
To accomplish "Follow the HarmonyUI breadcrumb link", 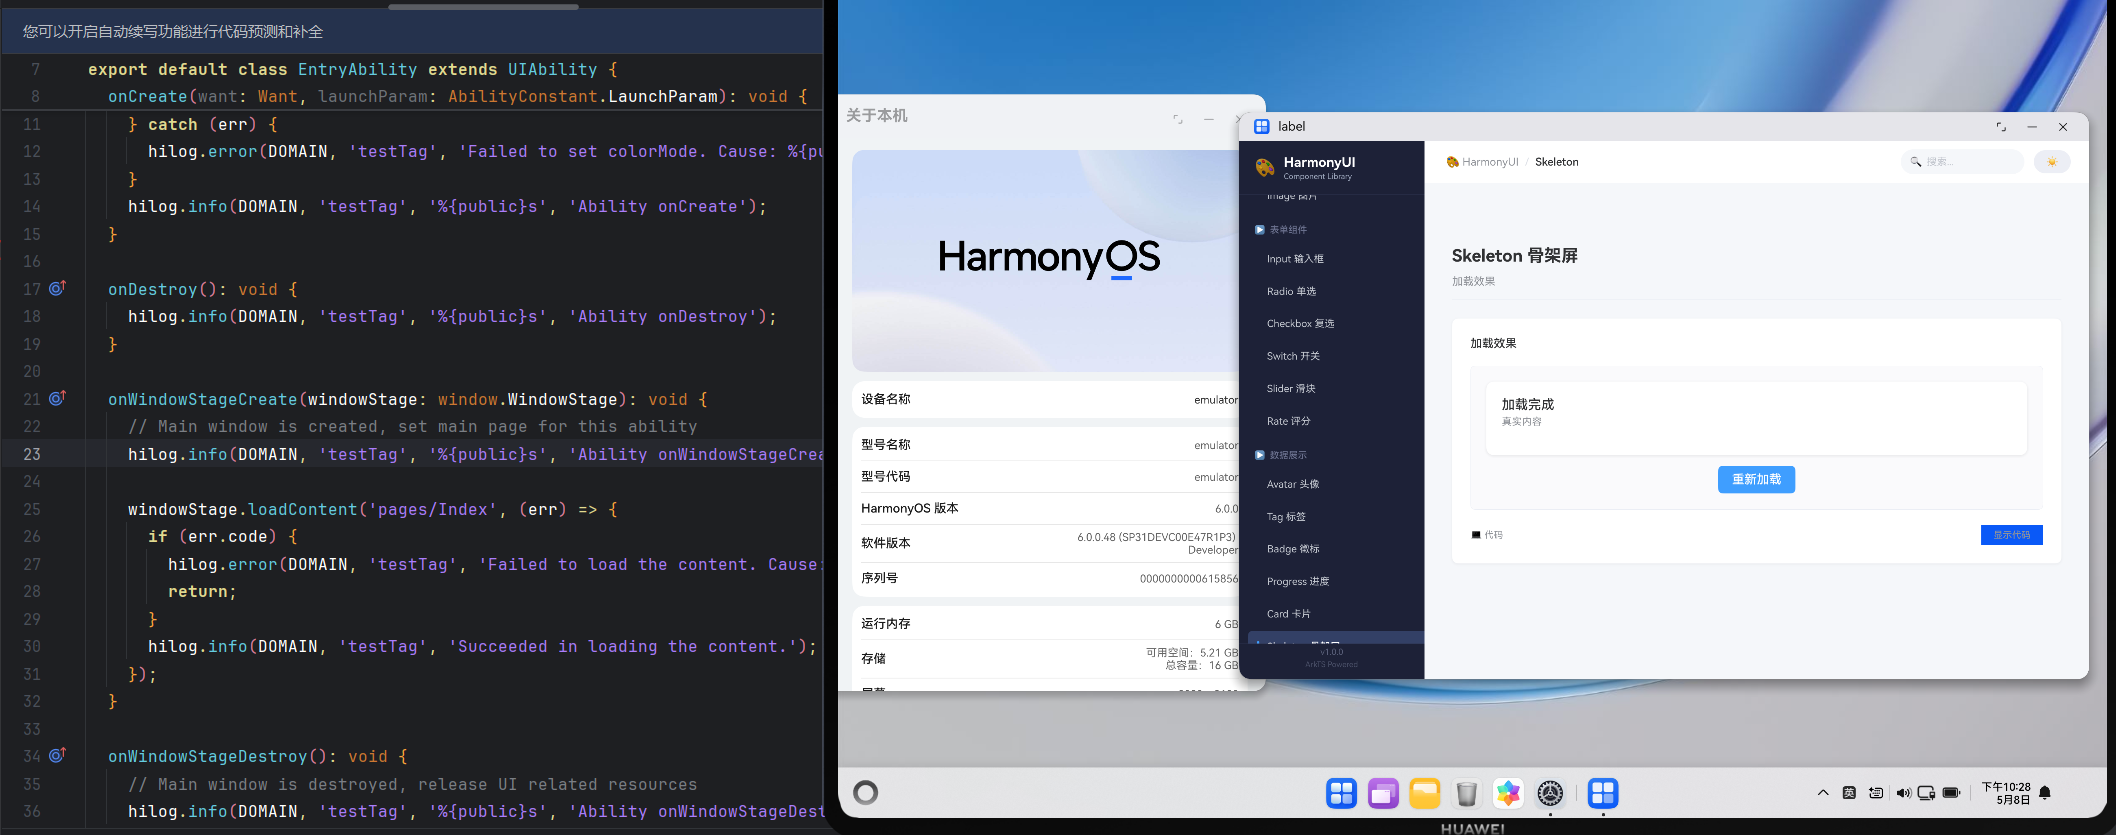I will (x=1490, y=162).
